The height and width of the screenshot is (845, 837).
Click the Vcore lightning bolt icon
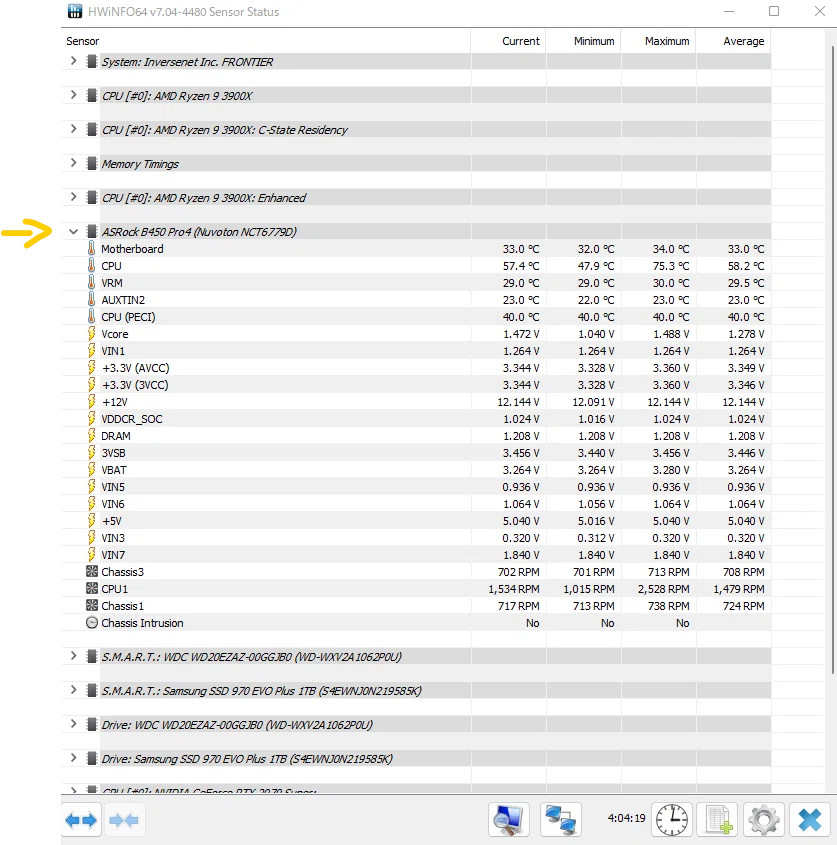pyautogui.click(x=92, y=334)
